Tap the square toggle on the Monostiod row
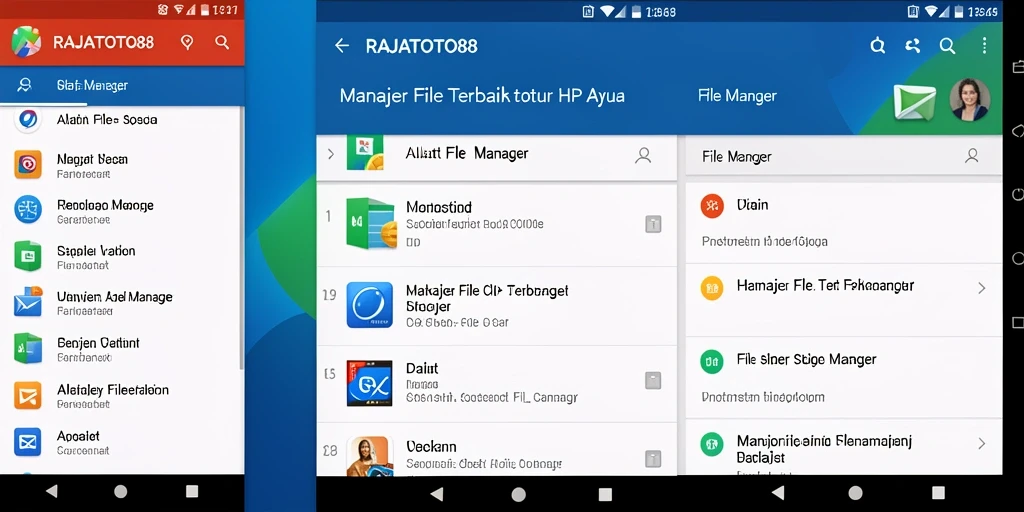Image resolution: width=1024 pixels, height=512 pixels. pyautogui.click(x=653, y=225)
